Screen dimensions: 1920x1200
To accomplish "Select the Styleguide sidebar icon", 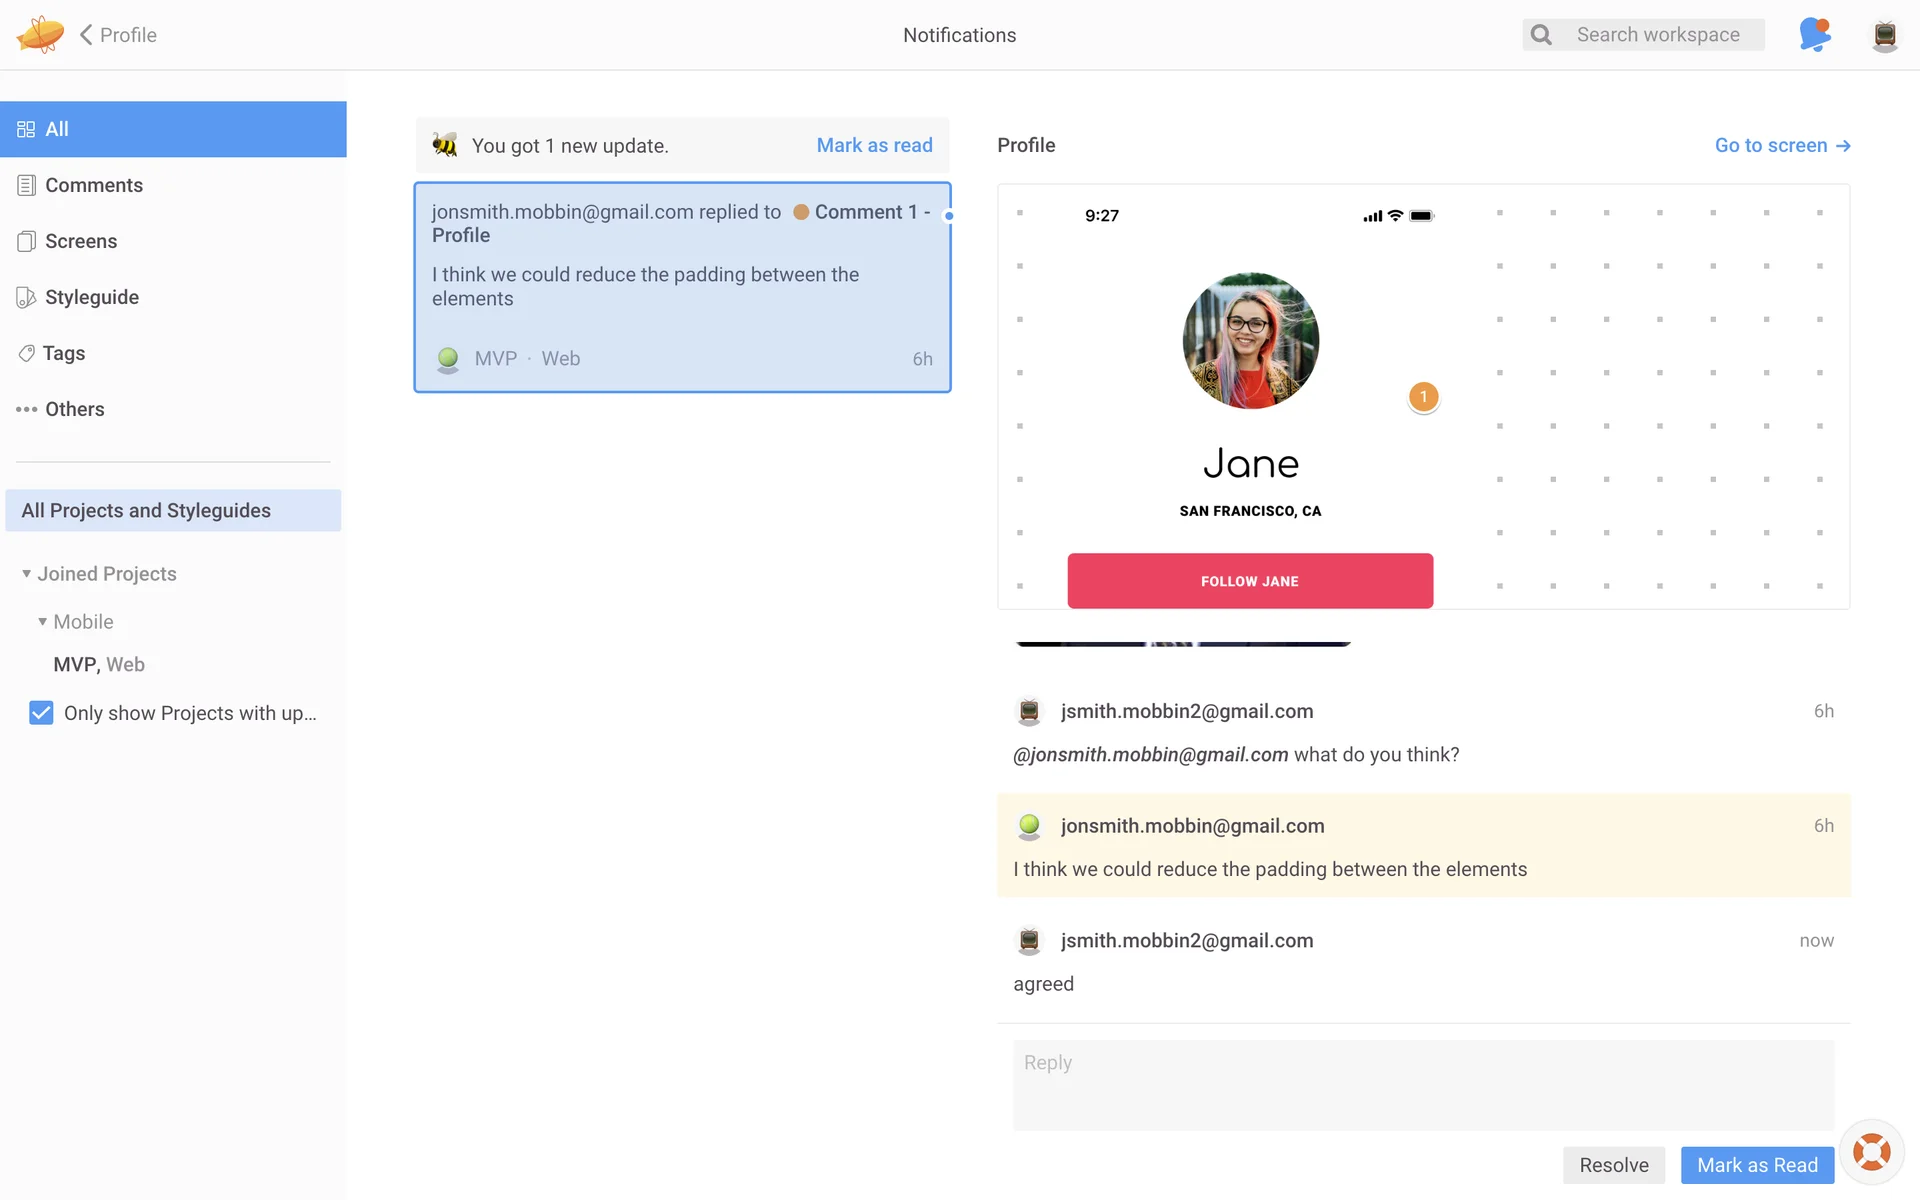I will [x=26, y=297].
